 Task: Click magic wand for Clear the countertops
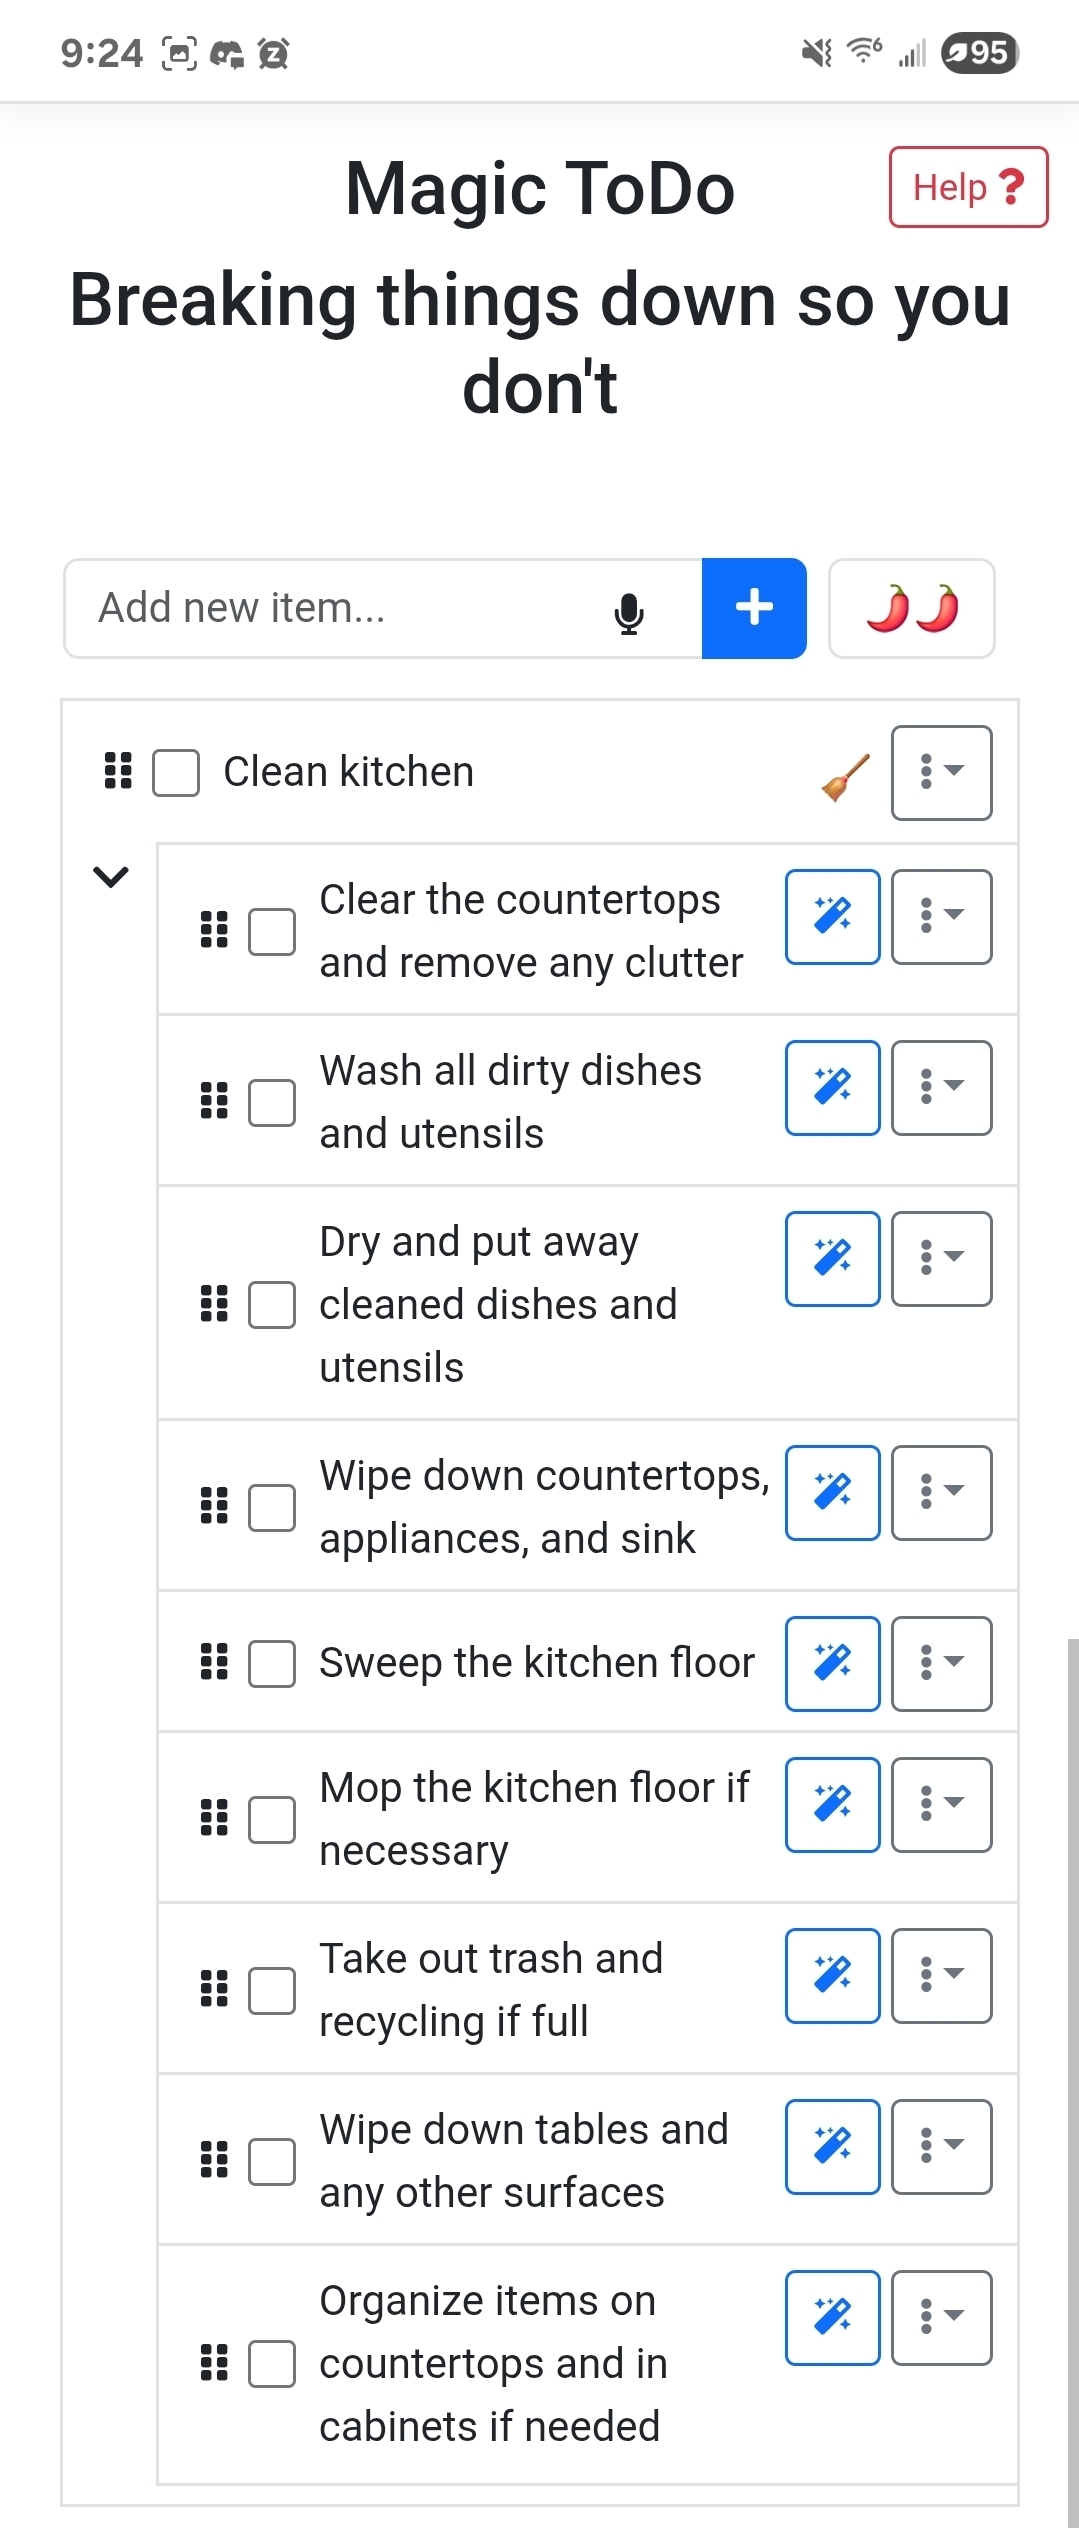pyautogui.click(x=832, y=916)
